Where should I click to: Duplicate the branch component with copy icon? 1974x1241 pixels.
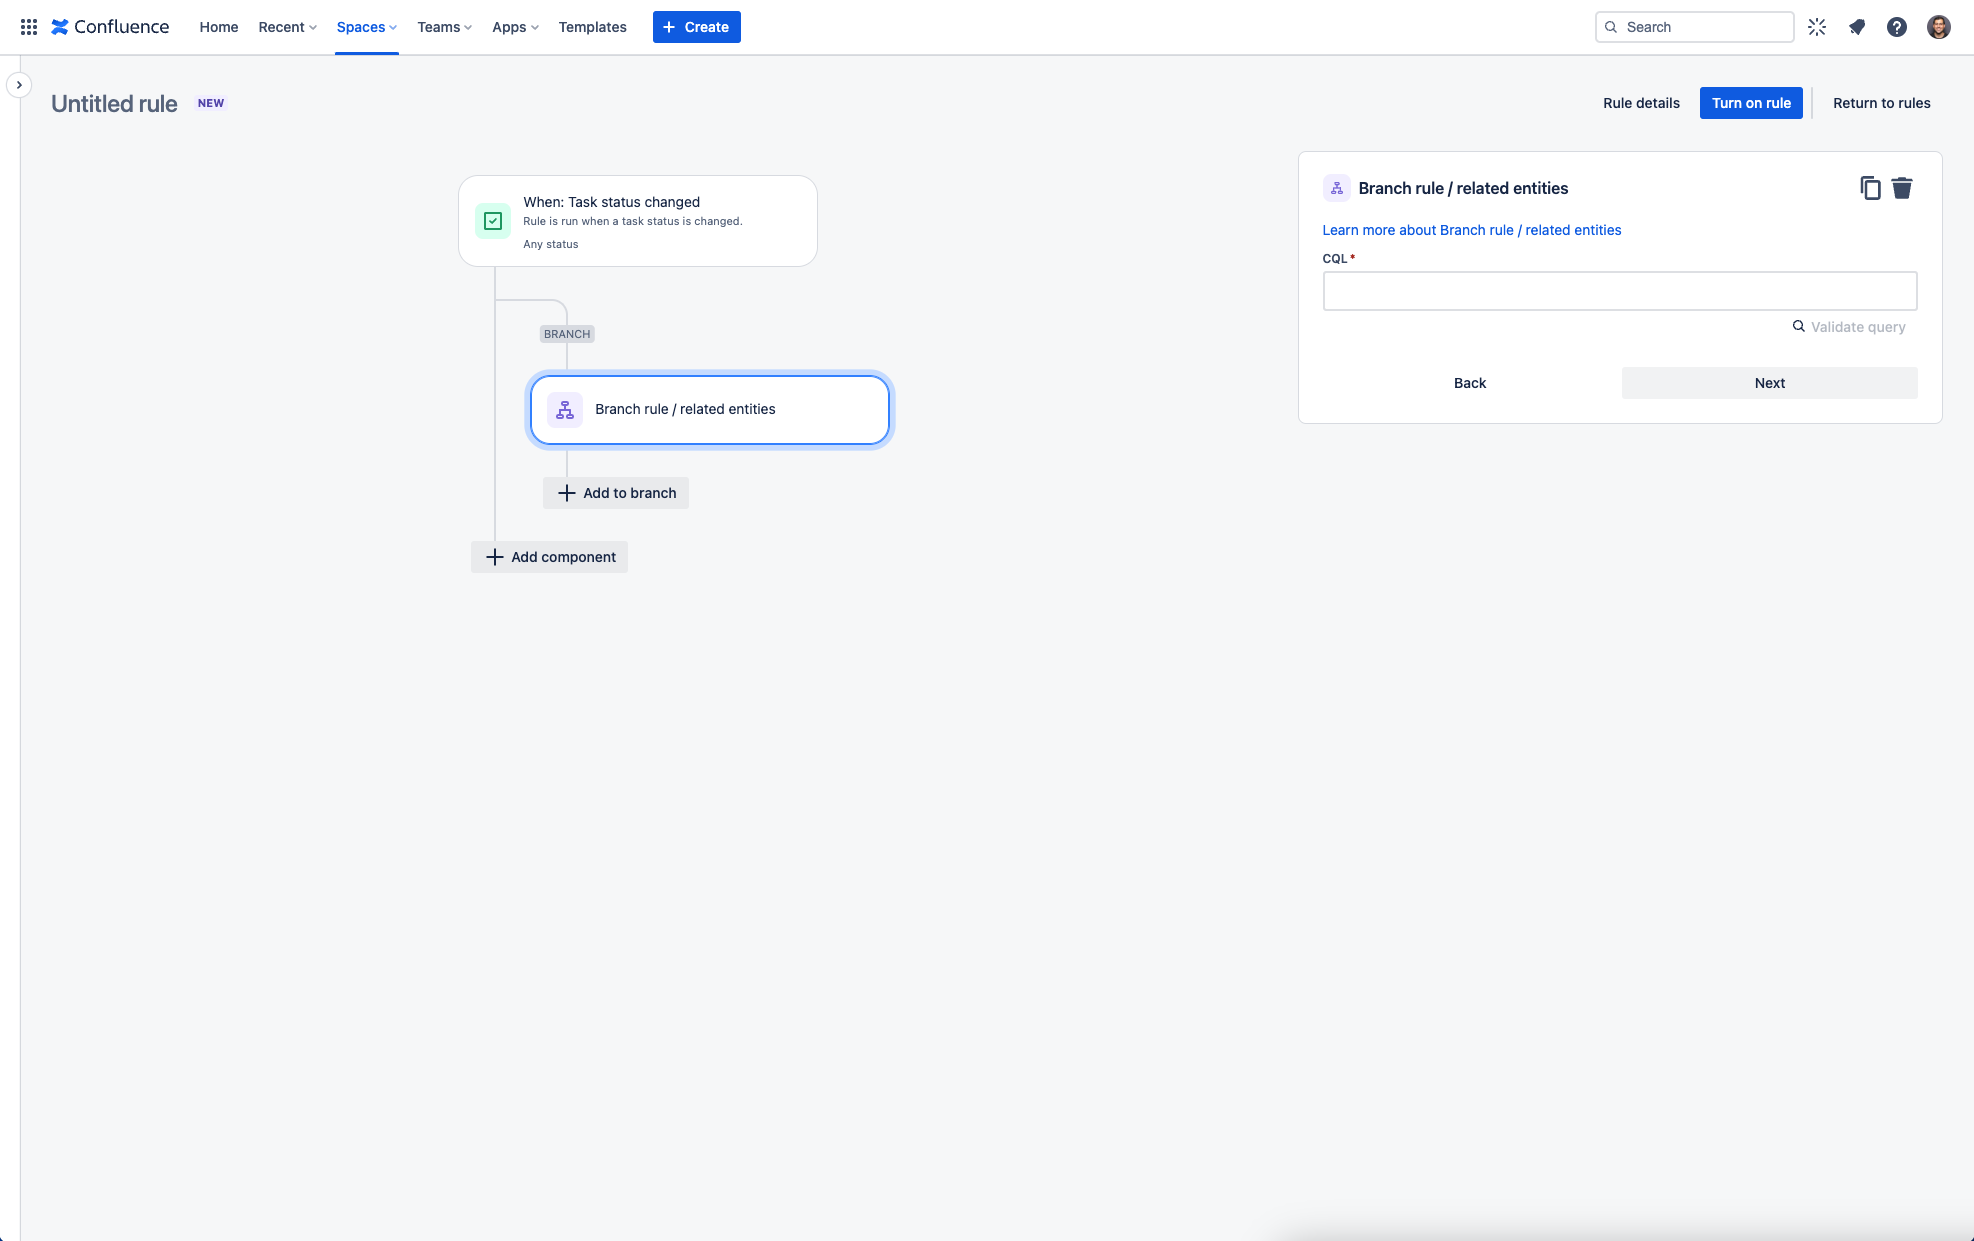pyautogui.click(x=1870, y=188)
